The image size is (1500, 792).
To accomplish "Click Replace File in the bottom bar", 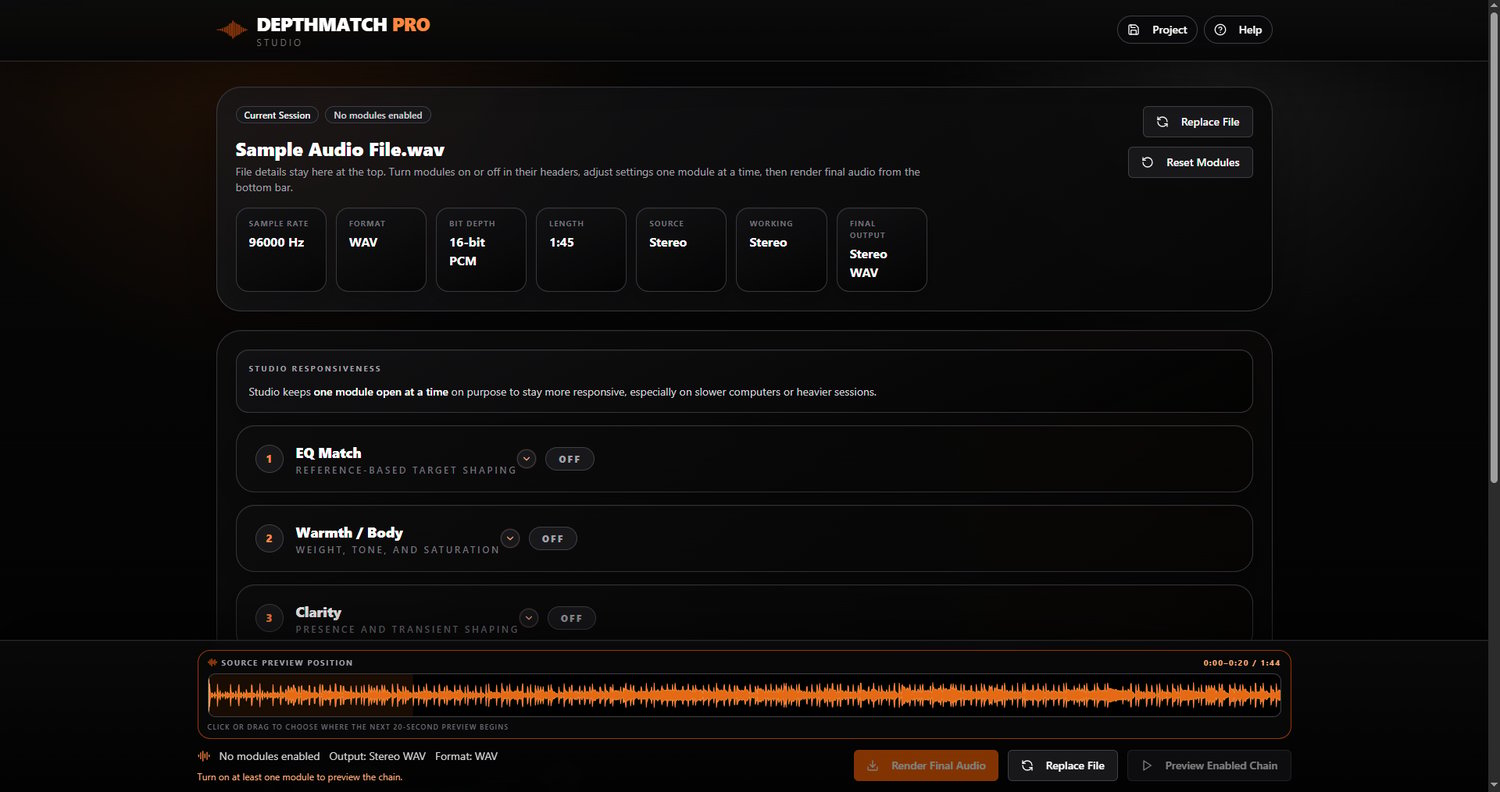I will [x=1063, y=766].
